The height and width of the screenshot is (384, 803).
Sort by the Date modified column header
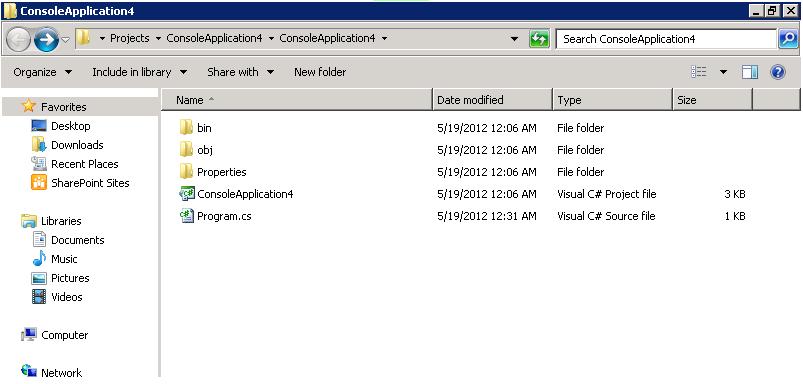point(493,100)
